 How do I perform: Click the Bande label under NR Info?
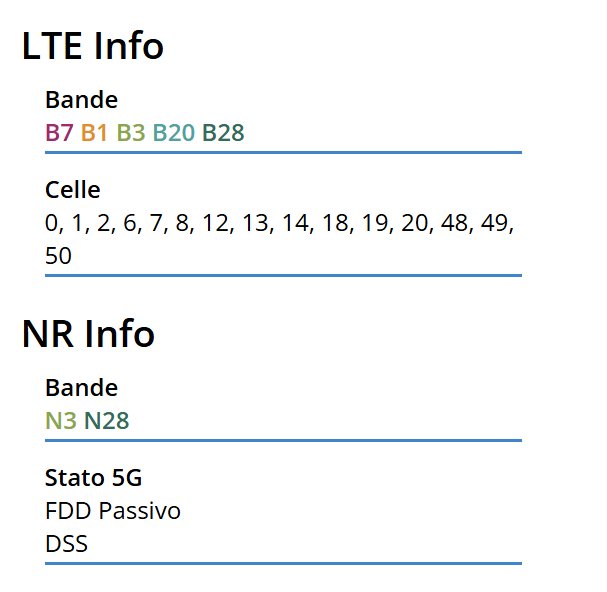(x=81, y=388)
